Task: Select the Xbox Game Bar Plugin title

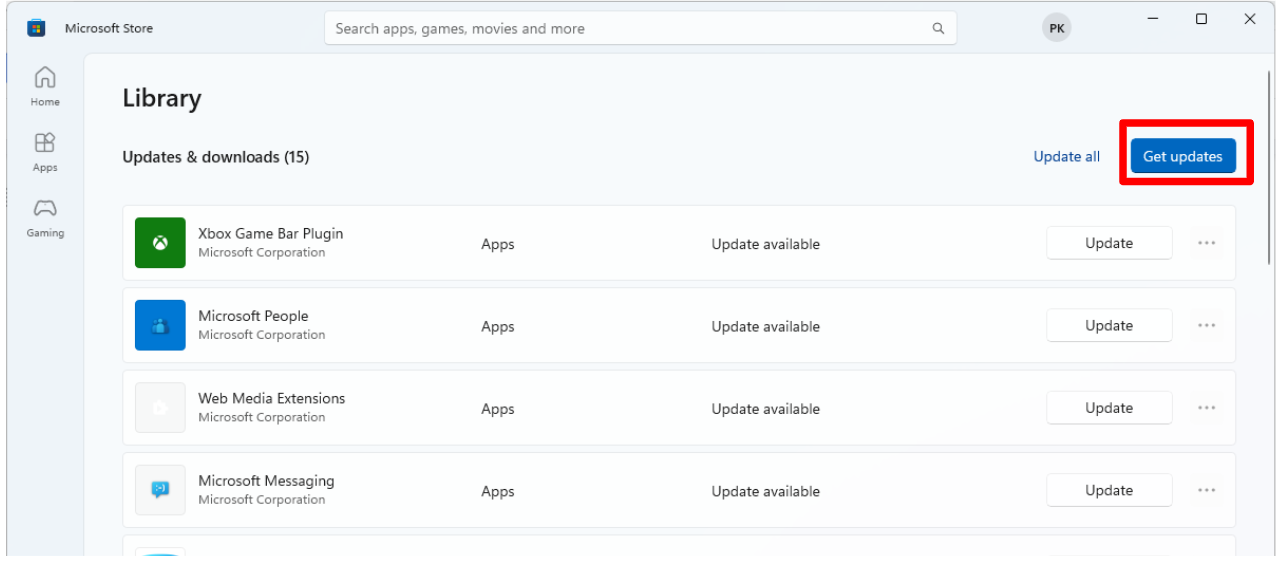Action: (x=271, y=234)
